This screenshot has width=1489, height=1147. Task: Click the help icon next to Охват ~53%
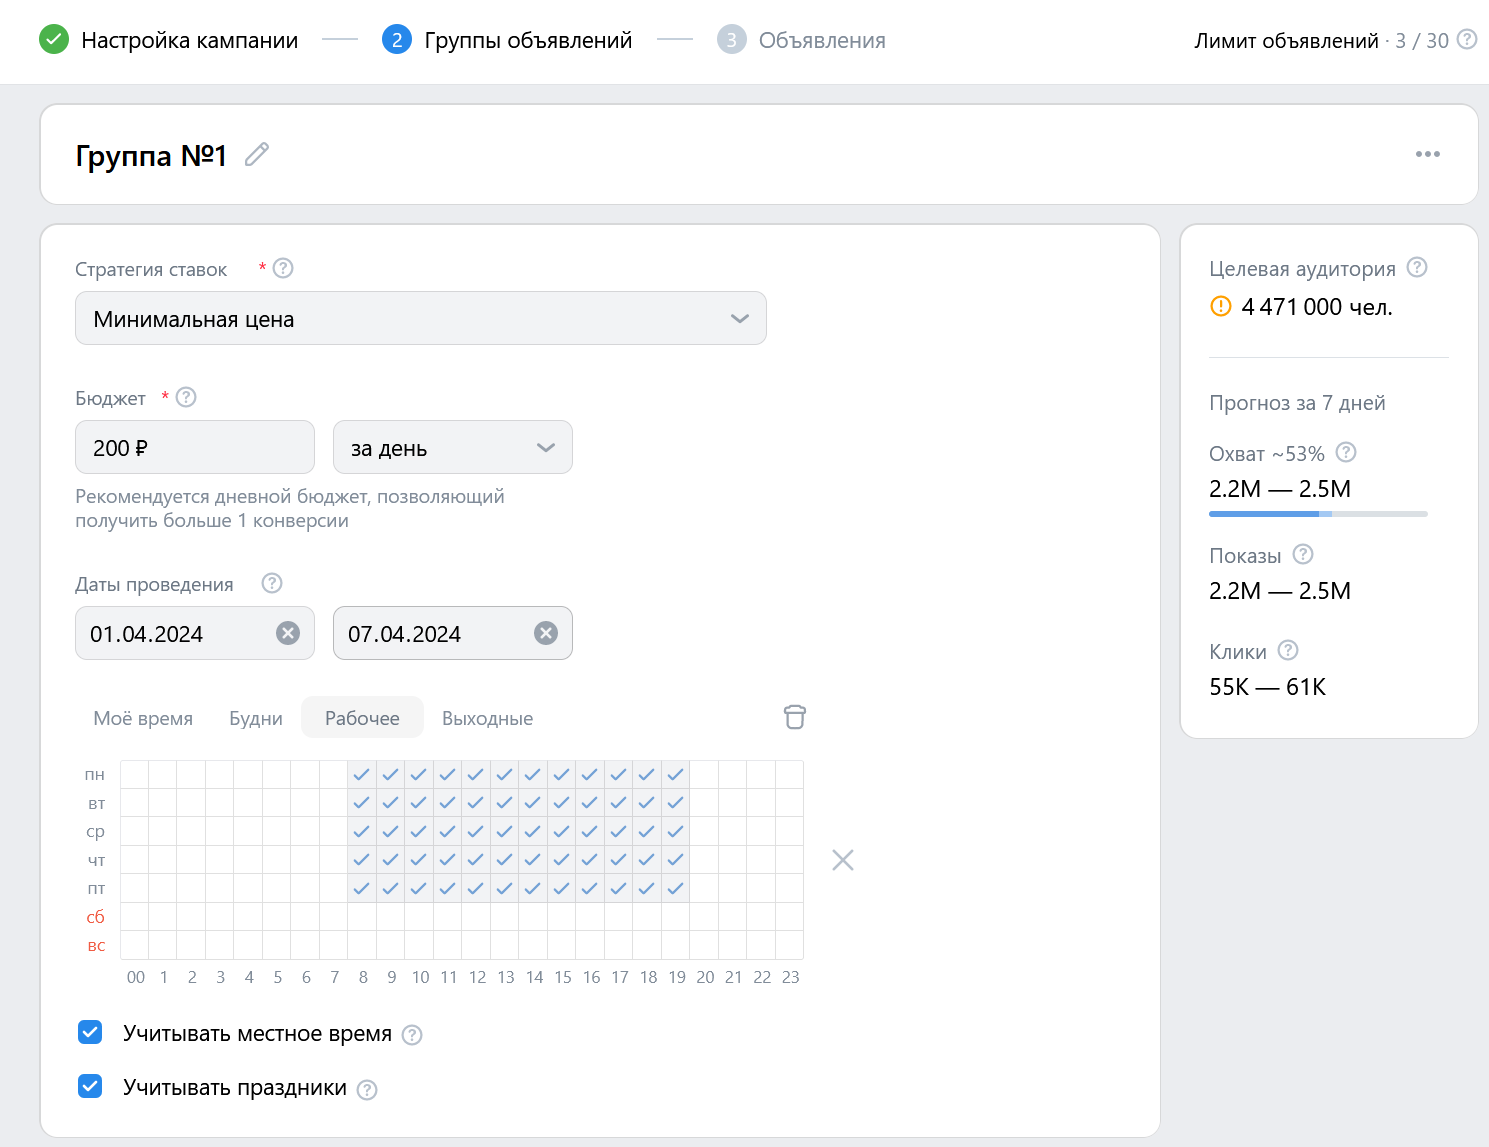[x=1346, y=452]
